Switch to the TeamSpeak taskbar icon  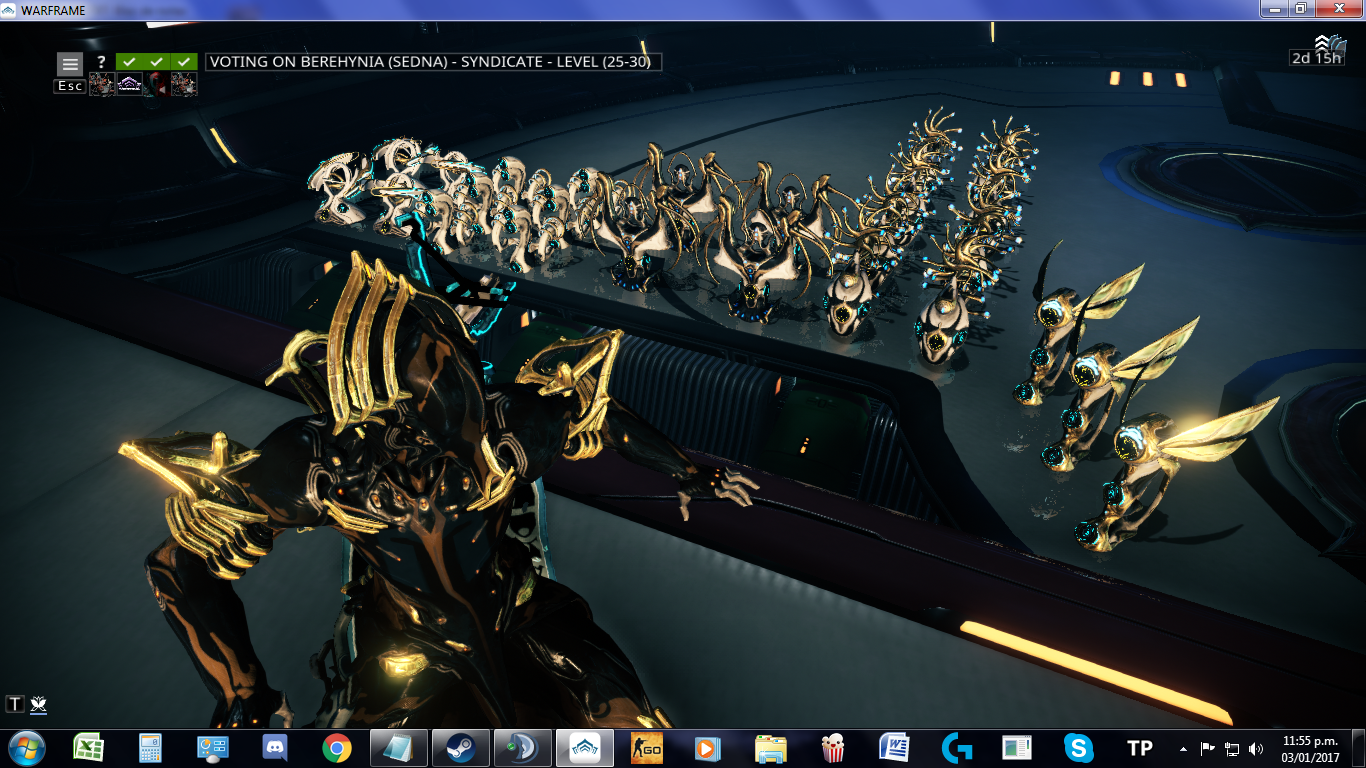pos(523,747)
